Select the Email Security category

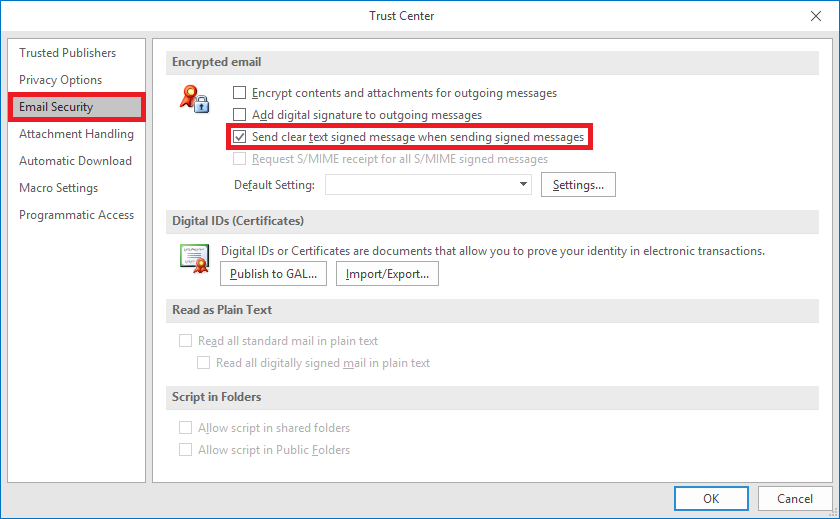56,107
